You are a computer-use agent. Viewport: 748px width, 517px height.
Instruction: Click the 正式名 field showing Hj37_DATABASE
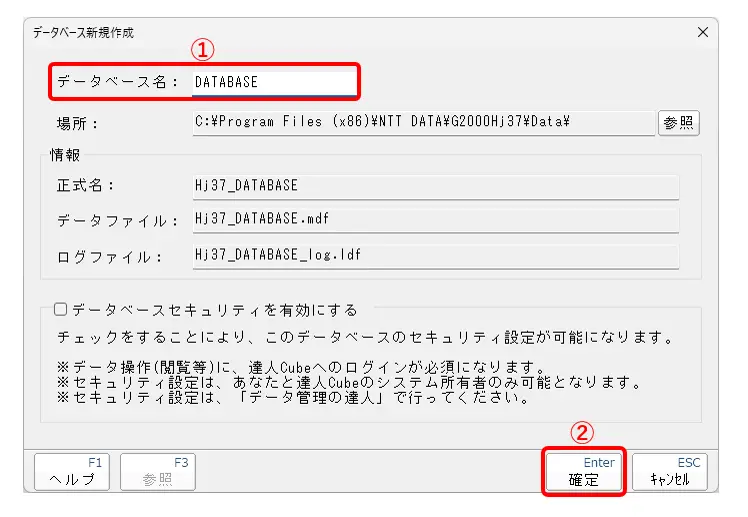point(435,185)
